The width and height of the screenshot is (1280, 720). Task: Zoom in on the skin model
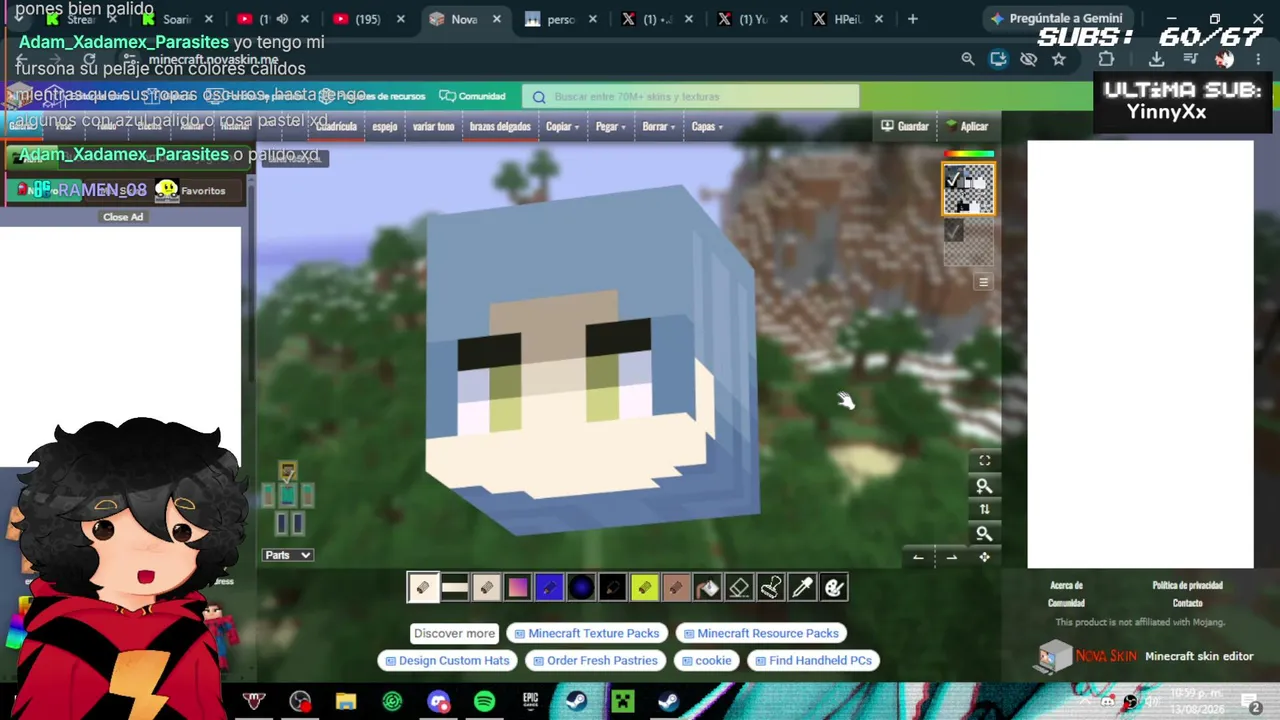pyautogui.click(x=984, y=486)
